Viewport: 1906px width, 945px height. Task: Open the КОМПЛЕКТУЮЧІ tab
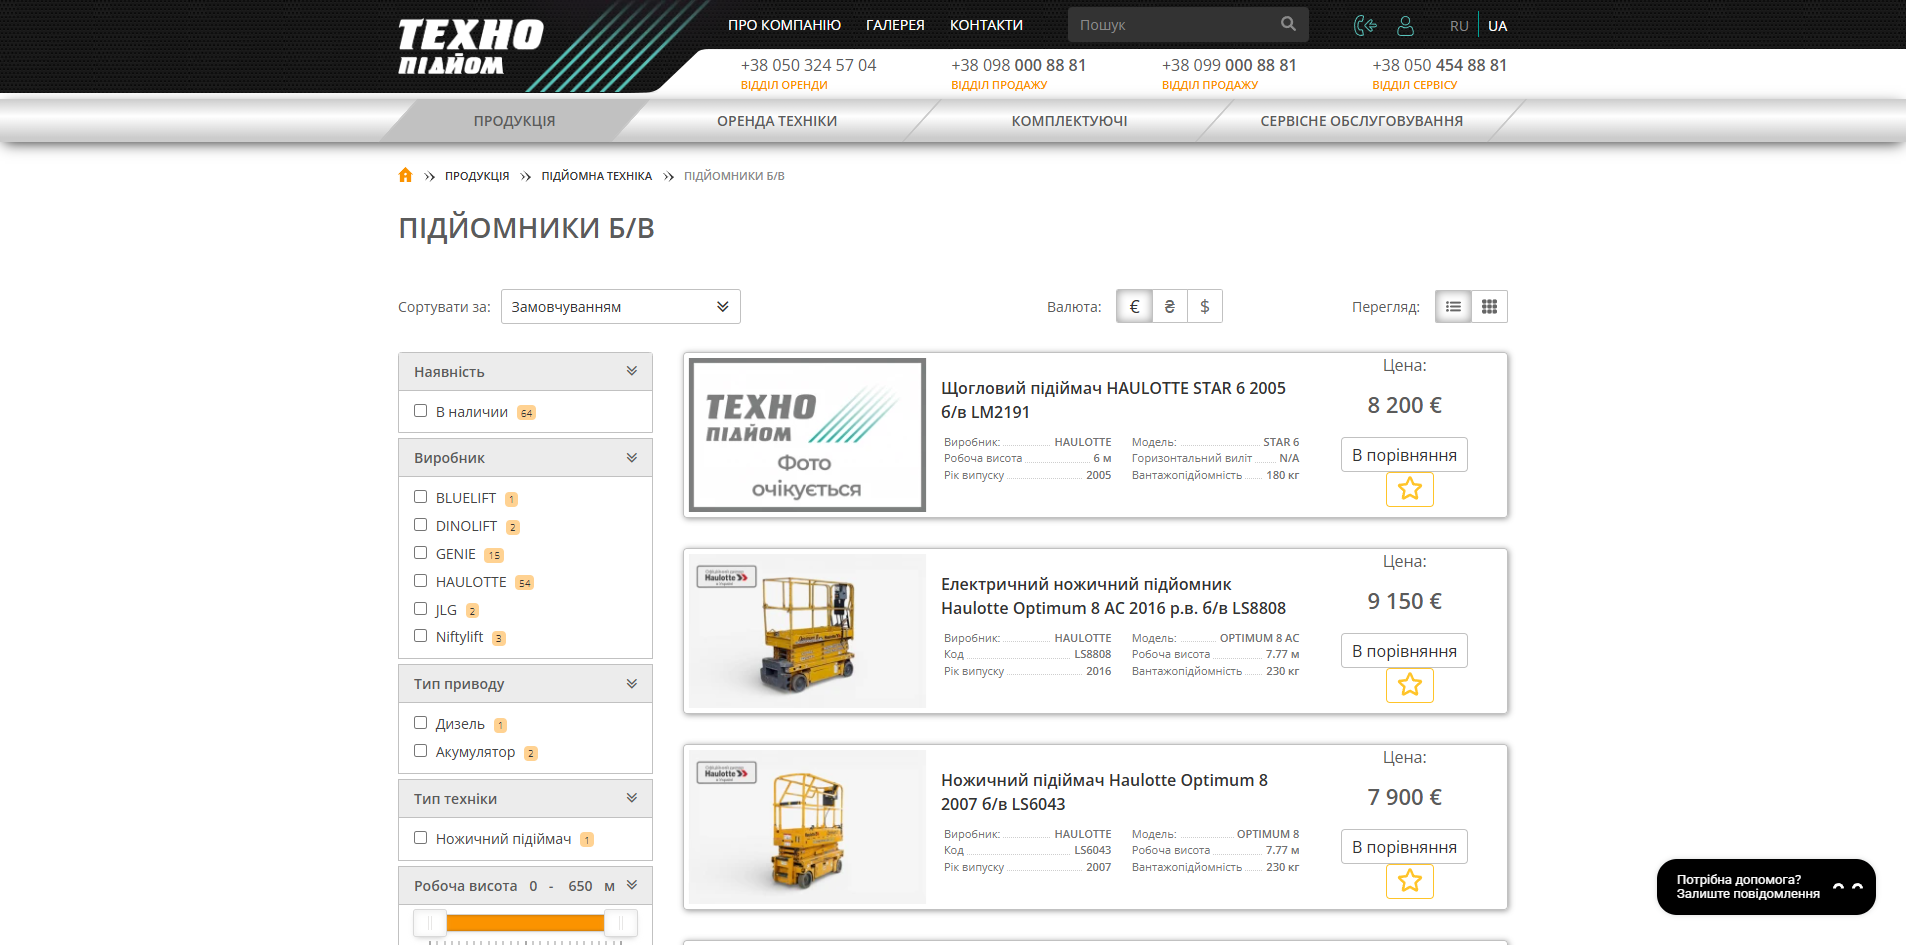[x=1069, y=121]
